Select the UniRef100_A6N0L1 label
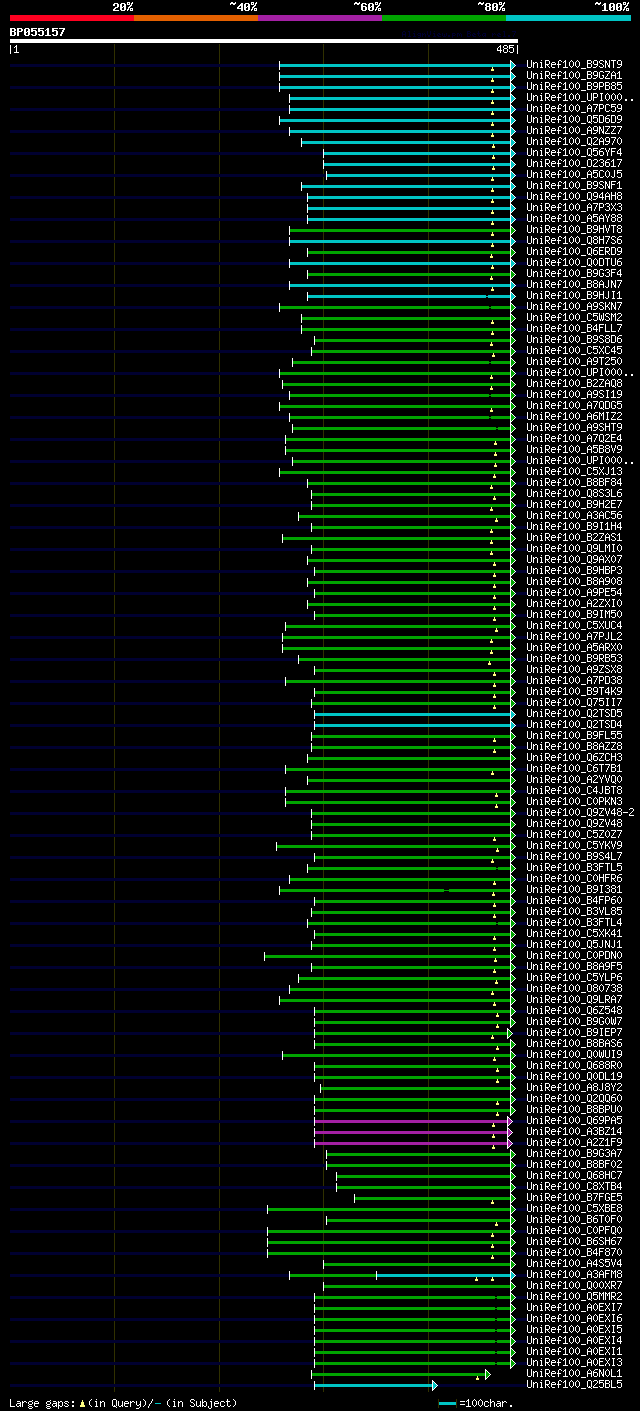The image size is (640, 1411). coord(574,1374)
